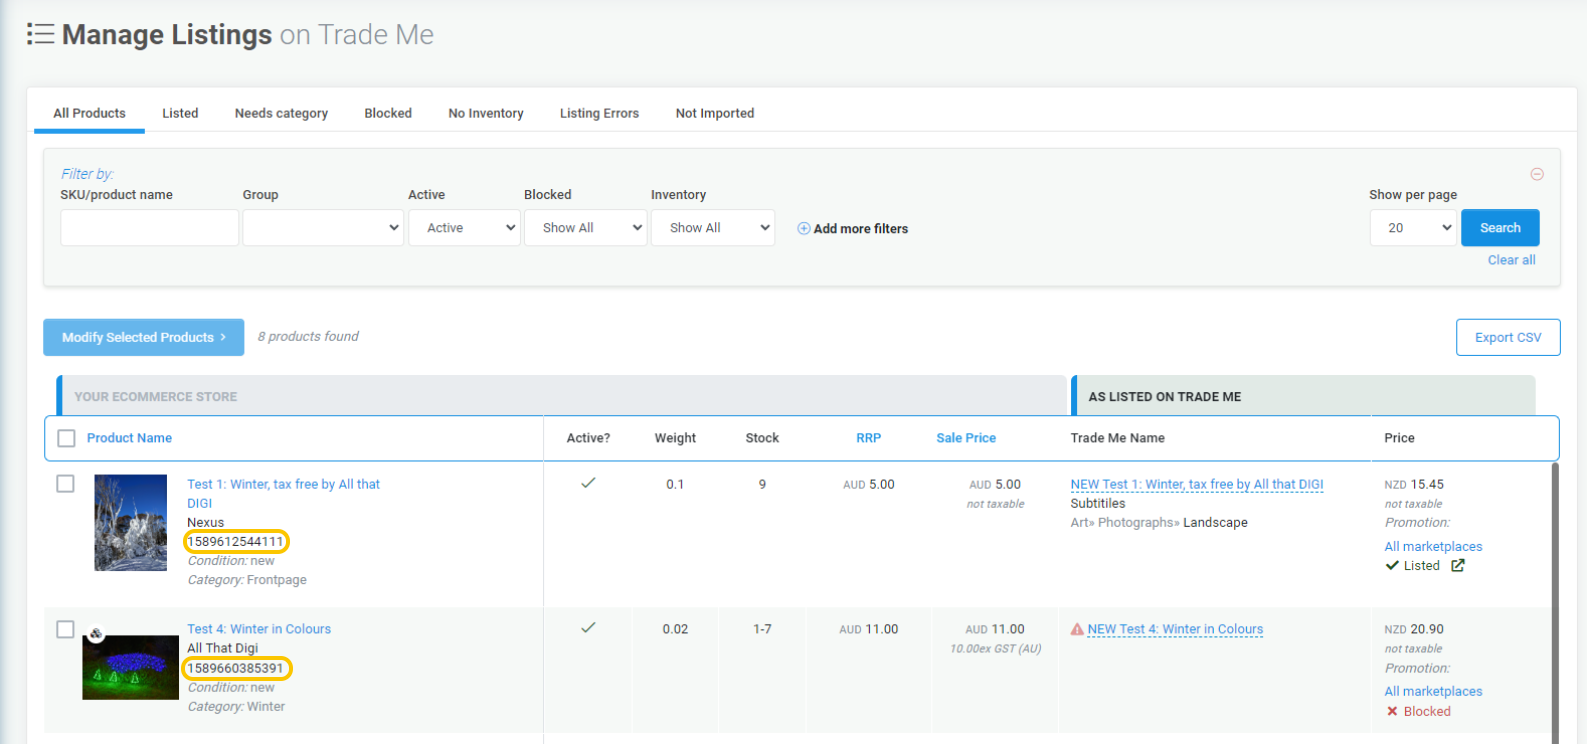This screenshot has height=744, width=1587.
Task: Open the external link icon next to Listed
Action: [1458, 565]
